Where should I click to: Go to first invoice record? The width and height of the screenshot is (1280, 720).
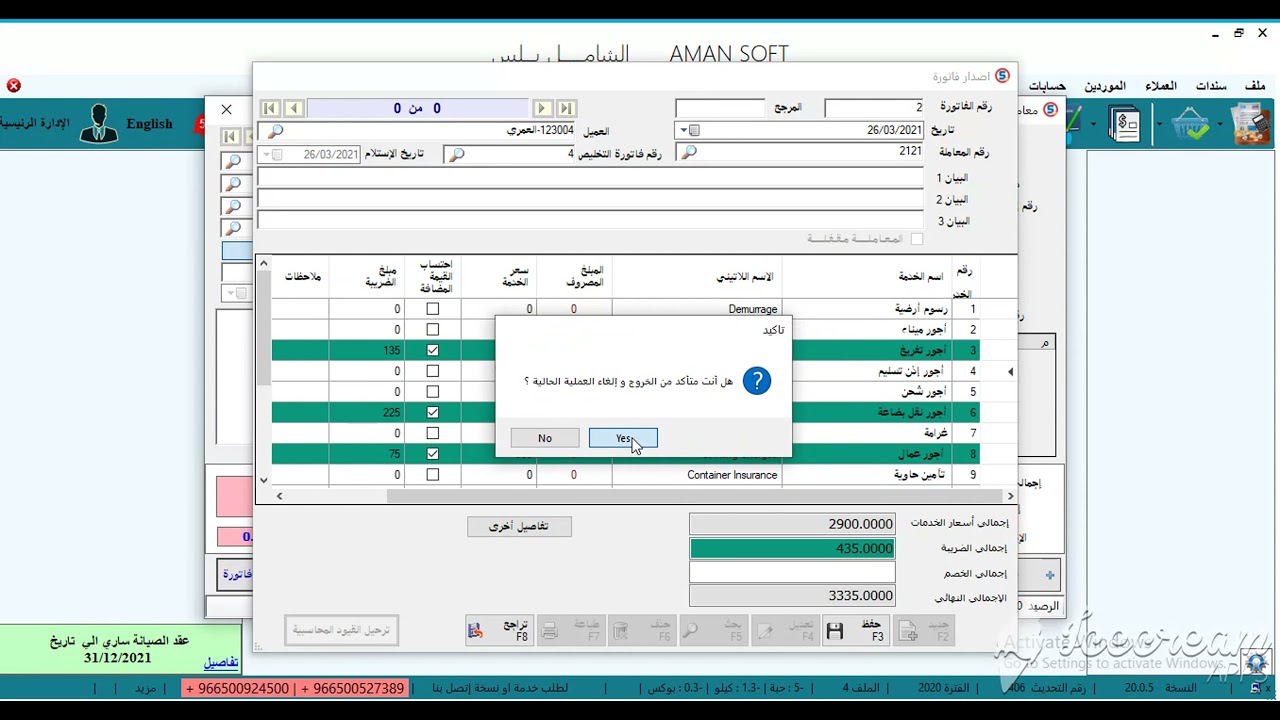point(269,108)
